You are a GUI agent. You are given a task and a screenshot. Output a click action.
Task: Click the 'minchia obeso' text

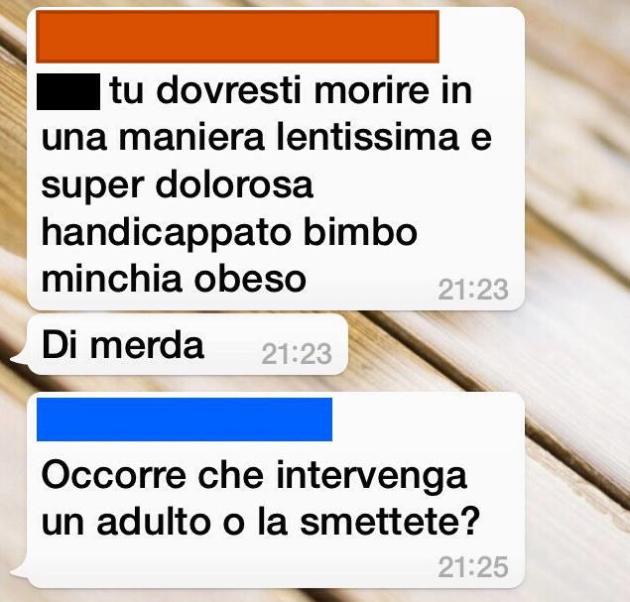[x=174, y=279]
